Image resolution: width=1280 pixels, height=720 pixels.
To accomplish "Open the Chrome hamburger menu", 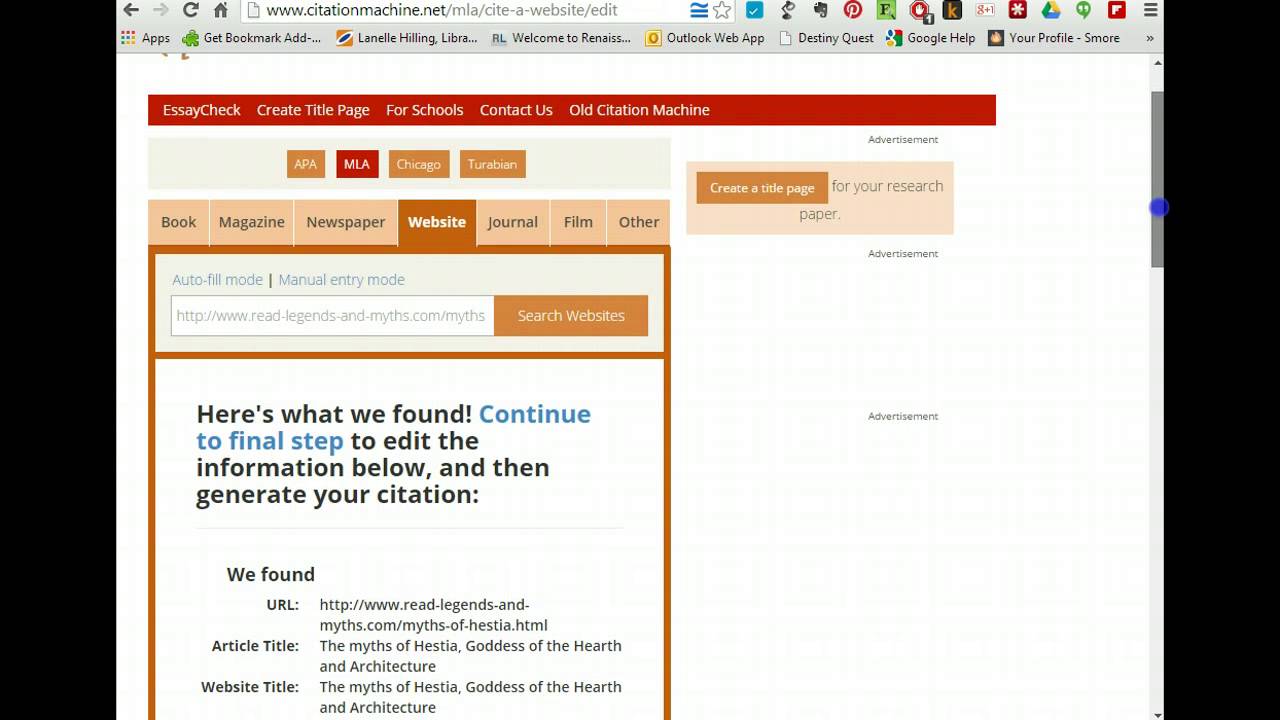I will 1151,10.
